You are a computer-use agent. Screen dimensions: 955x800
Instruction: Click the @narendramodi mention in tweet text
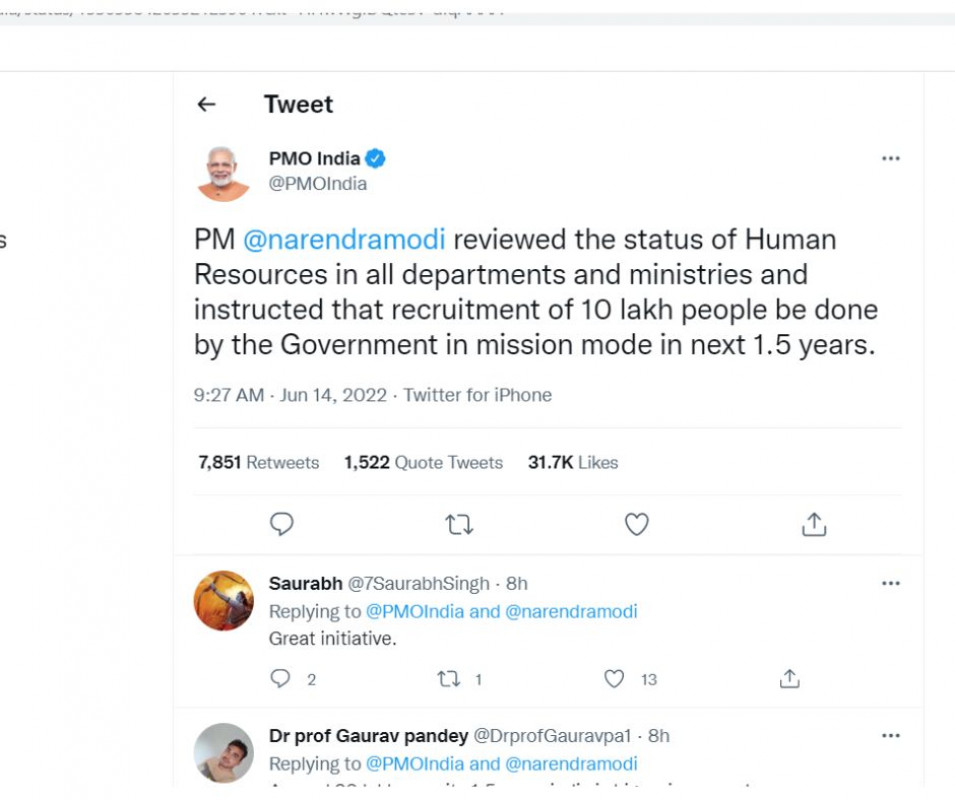(344, 240)
